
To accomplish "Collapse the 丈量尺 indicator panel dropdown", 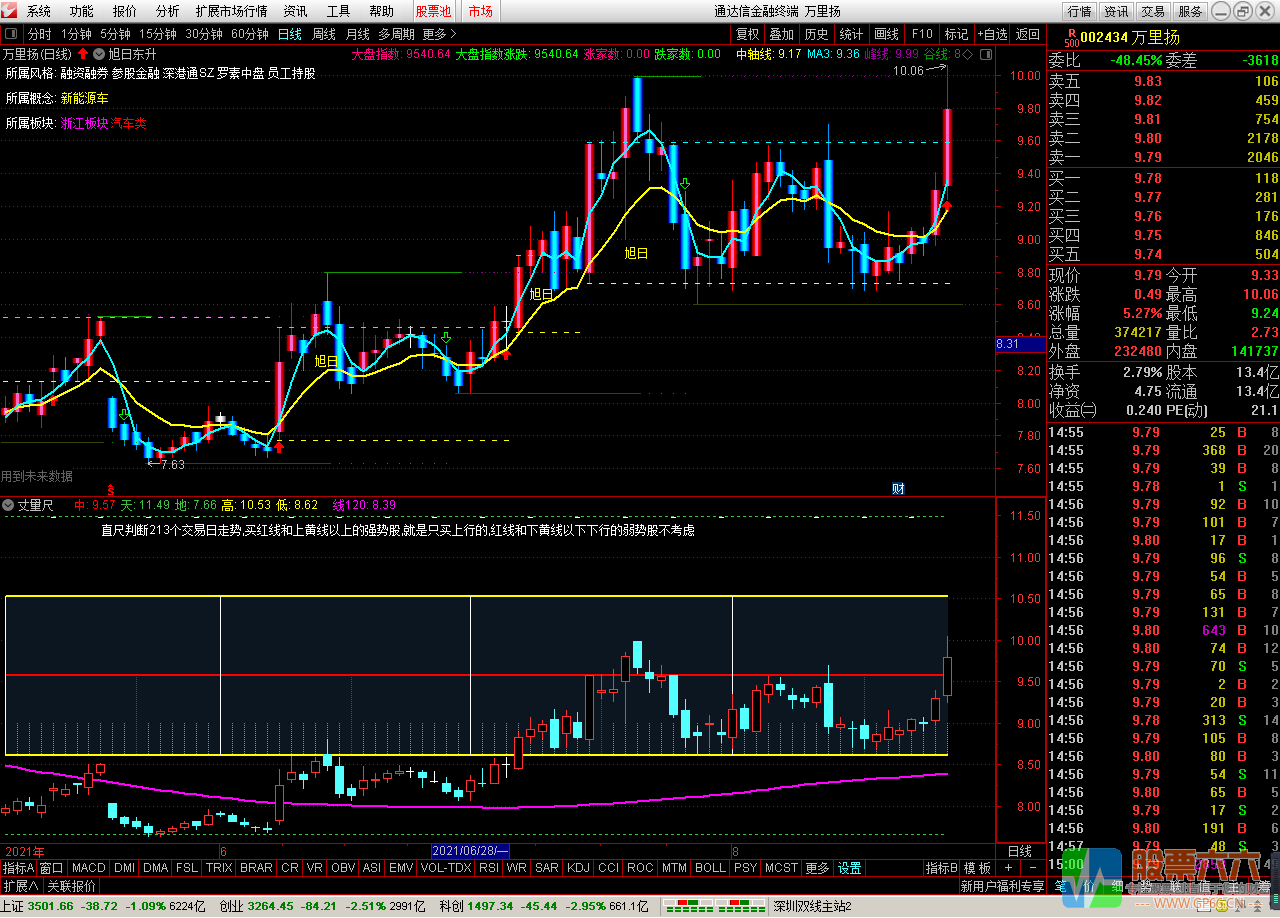I will [9, 505].
